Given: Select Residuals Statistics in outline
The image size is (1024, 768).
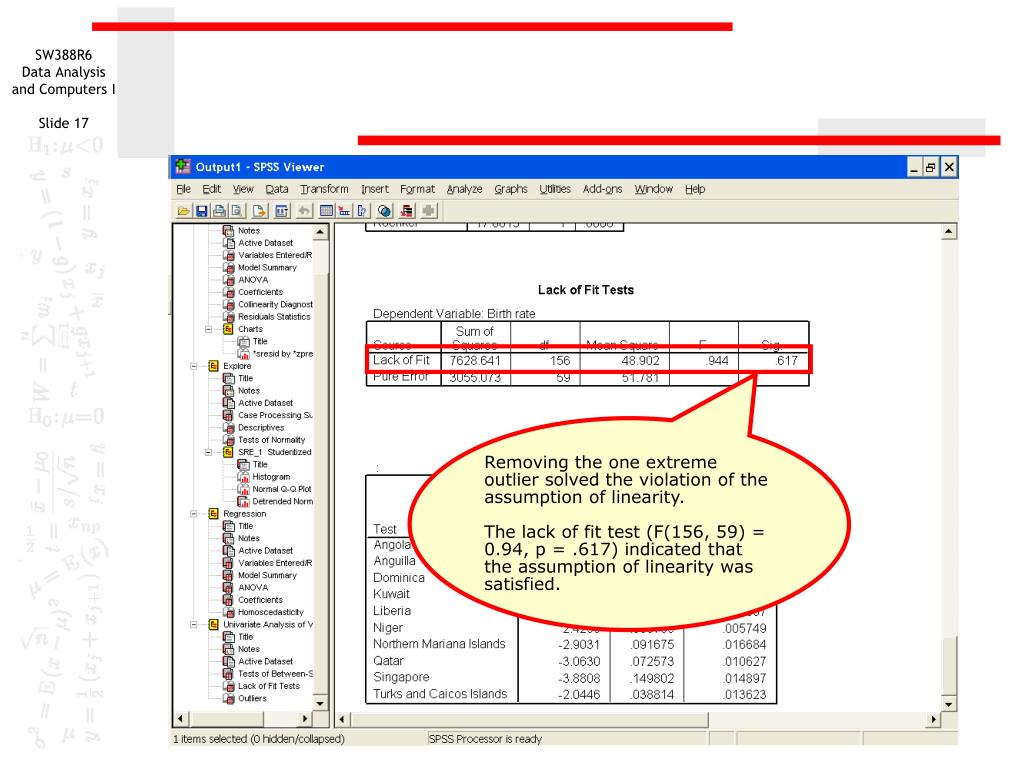Looking at the screenshot, I should (x=274, y=317).
